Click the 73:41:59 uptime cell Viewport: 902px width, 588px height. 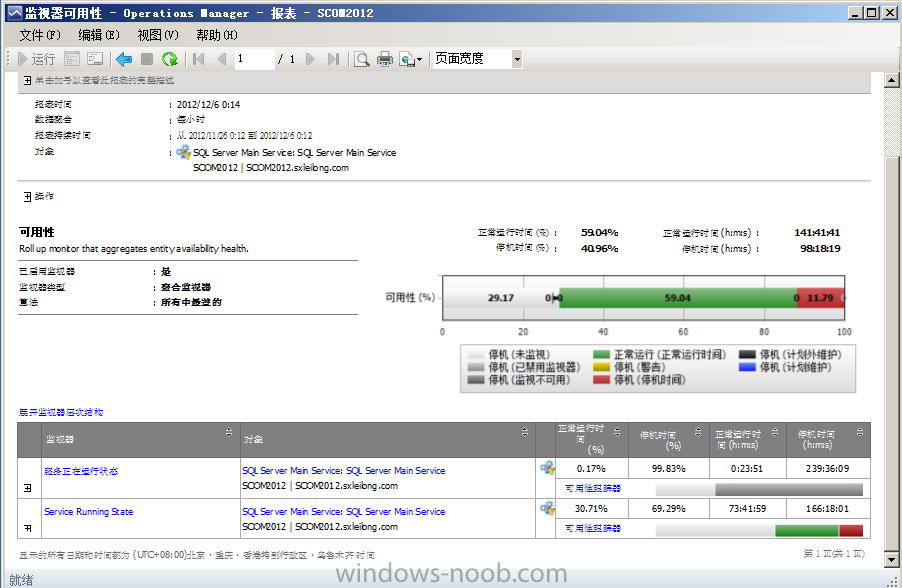[x=747, y=509]
